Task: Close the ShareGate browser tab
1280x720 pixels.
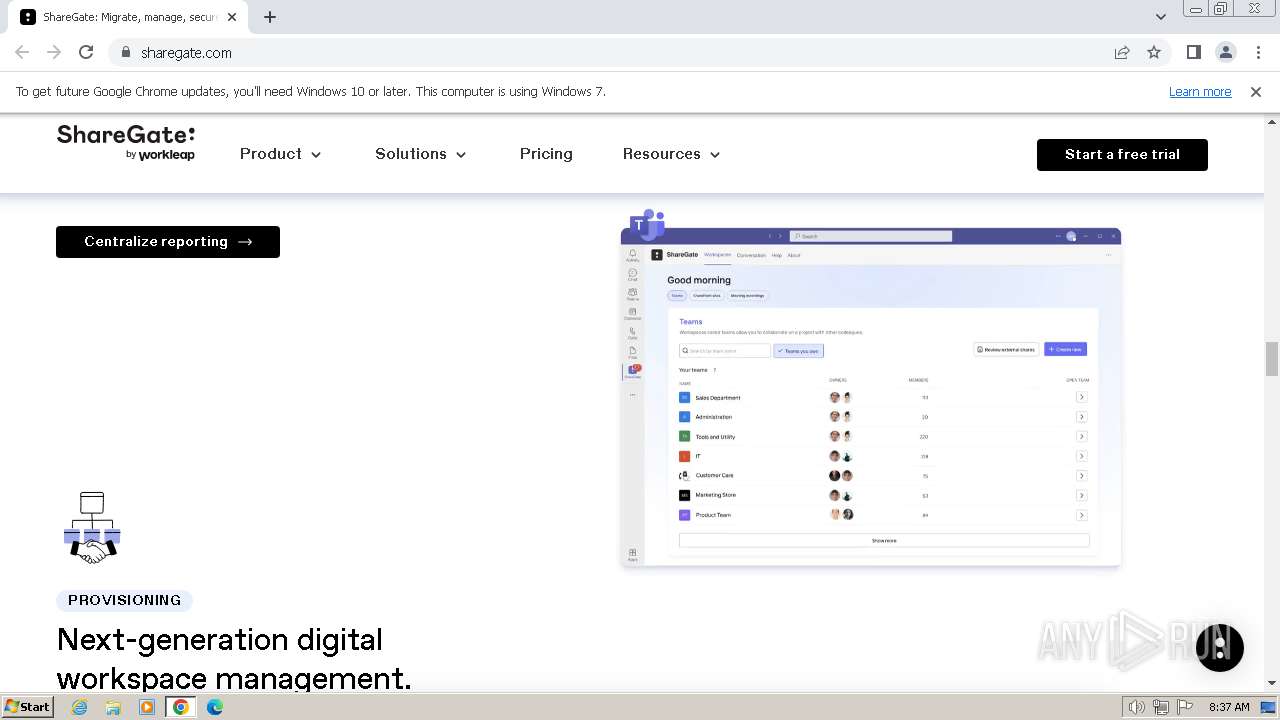Action: pyautogui.click(x=232, y=17)
